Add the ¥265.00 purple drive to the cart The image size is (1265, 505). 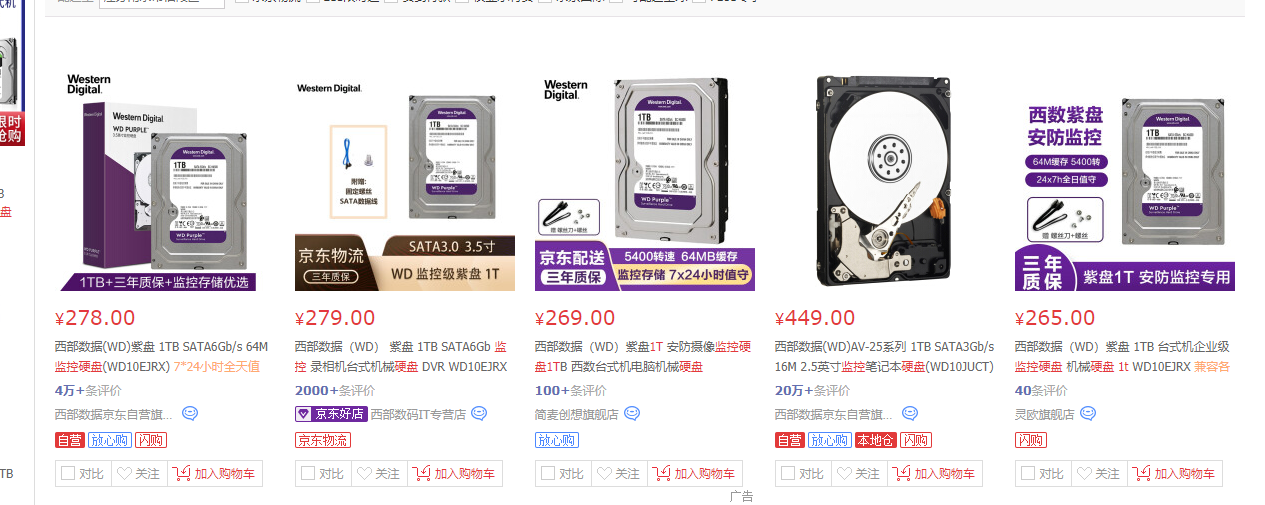(1176, 474)
